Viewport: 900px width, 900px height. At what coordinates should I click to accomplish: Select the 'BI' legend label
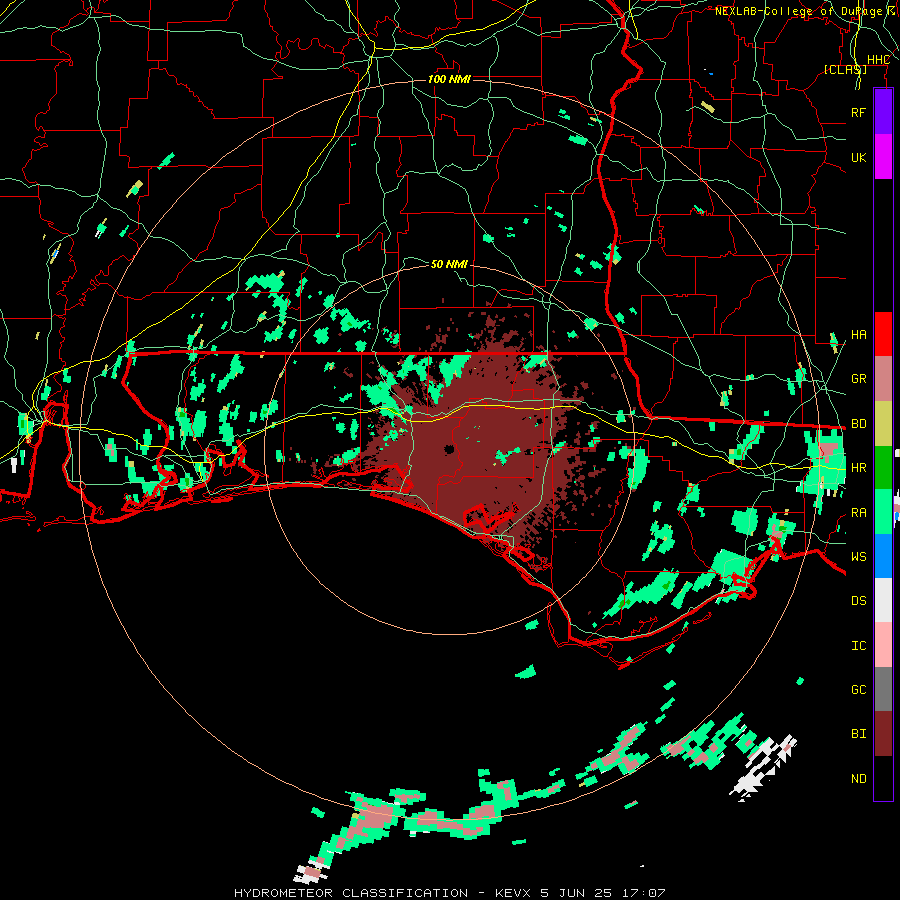(x=858, y=734)
